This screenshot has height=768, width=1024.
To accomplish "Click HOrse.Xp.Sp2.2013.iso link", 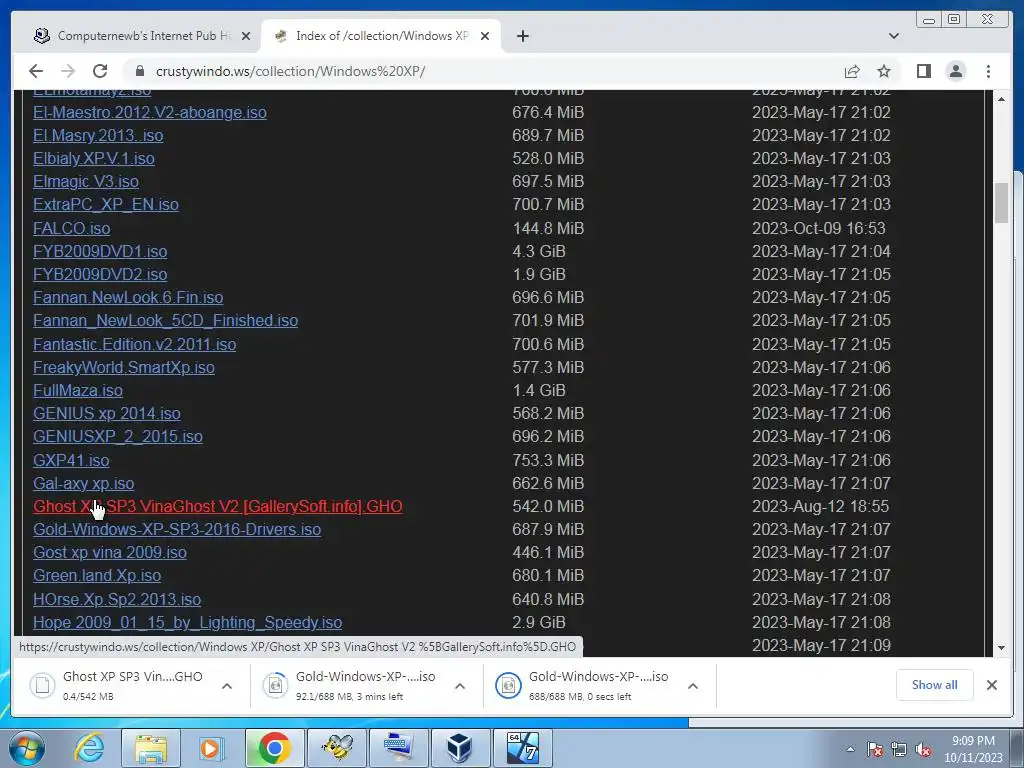I will pyautogui.click(x=117, y=600).
